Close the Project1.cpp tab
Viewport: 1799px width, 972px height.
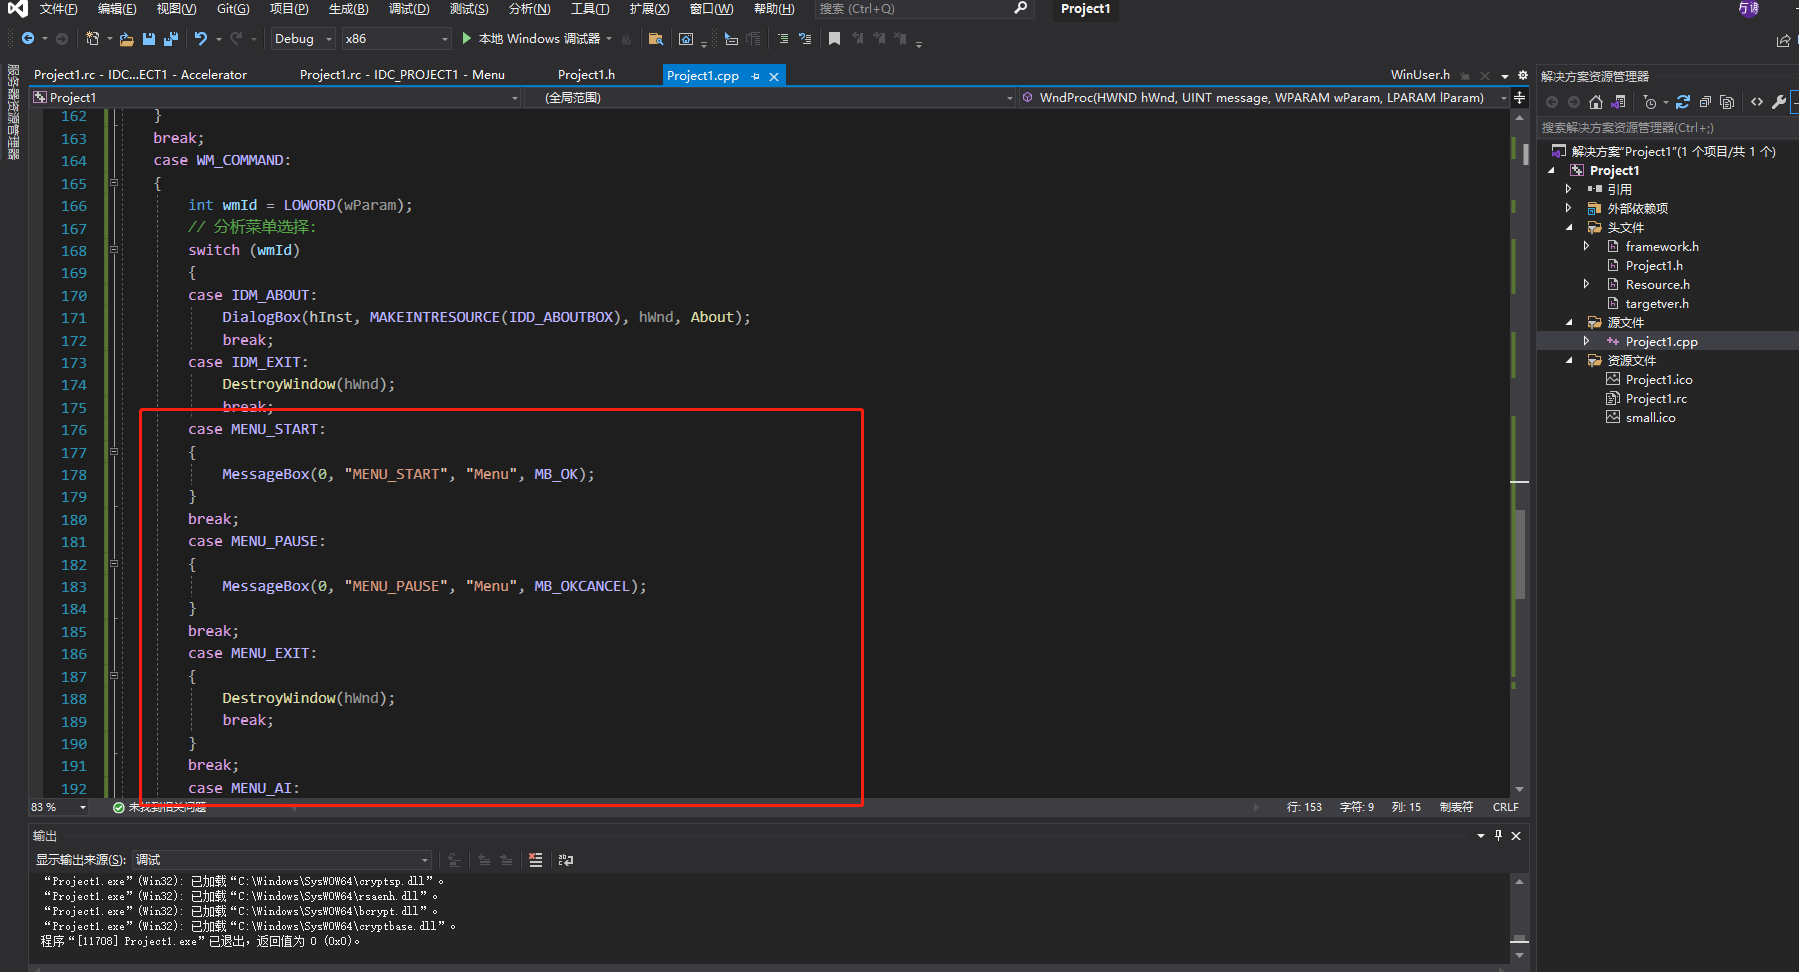tap(774, 76)
